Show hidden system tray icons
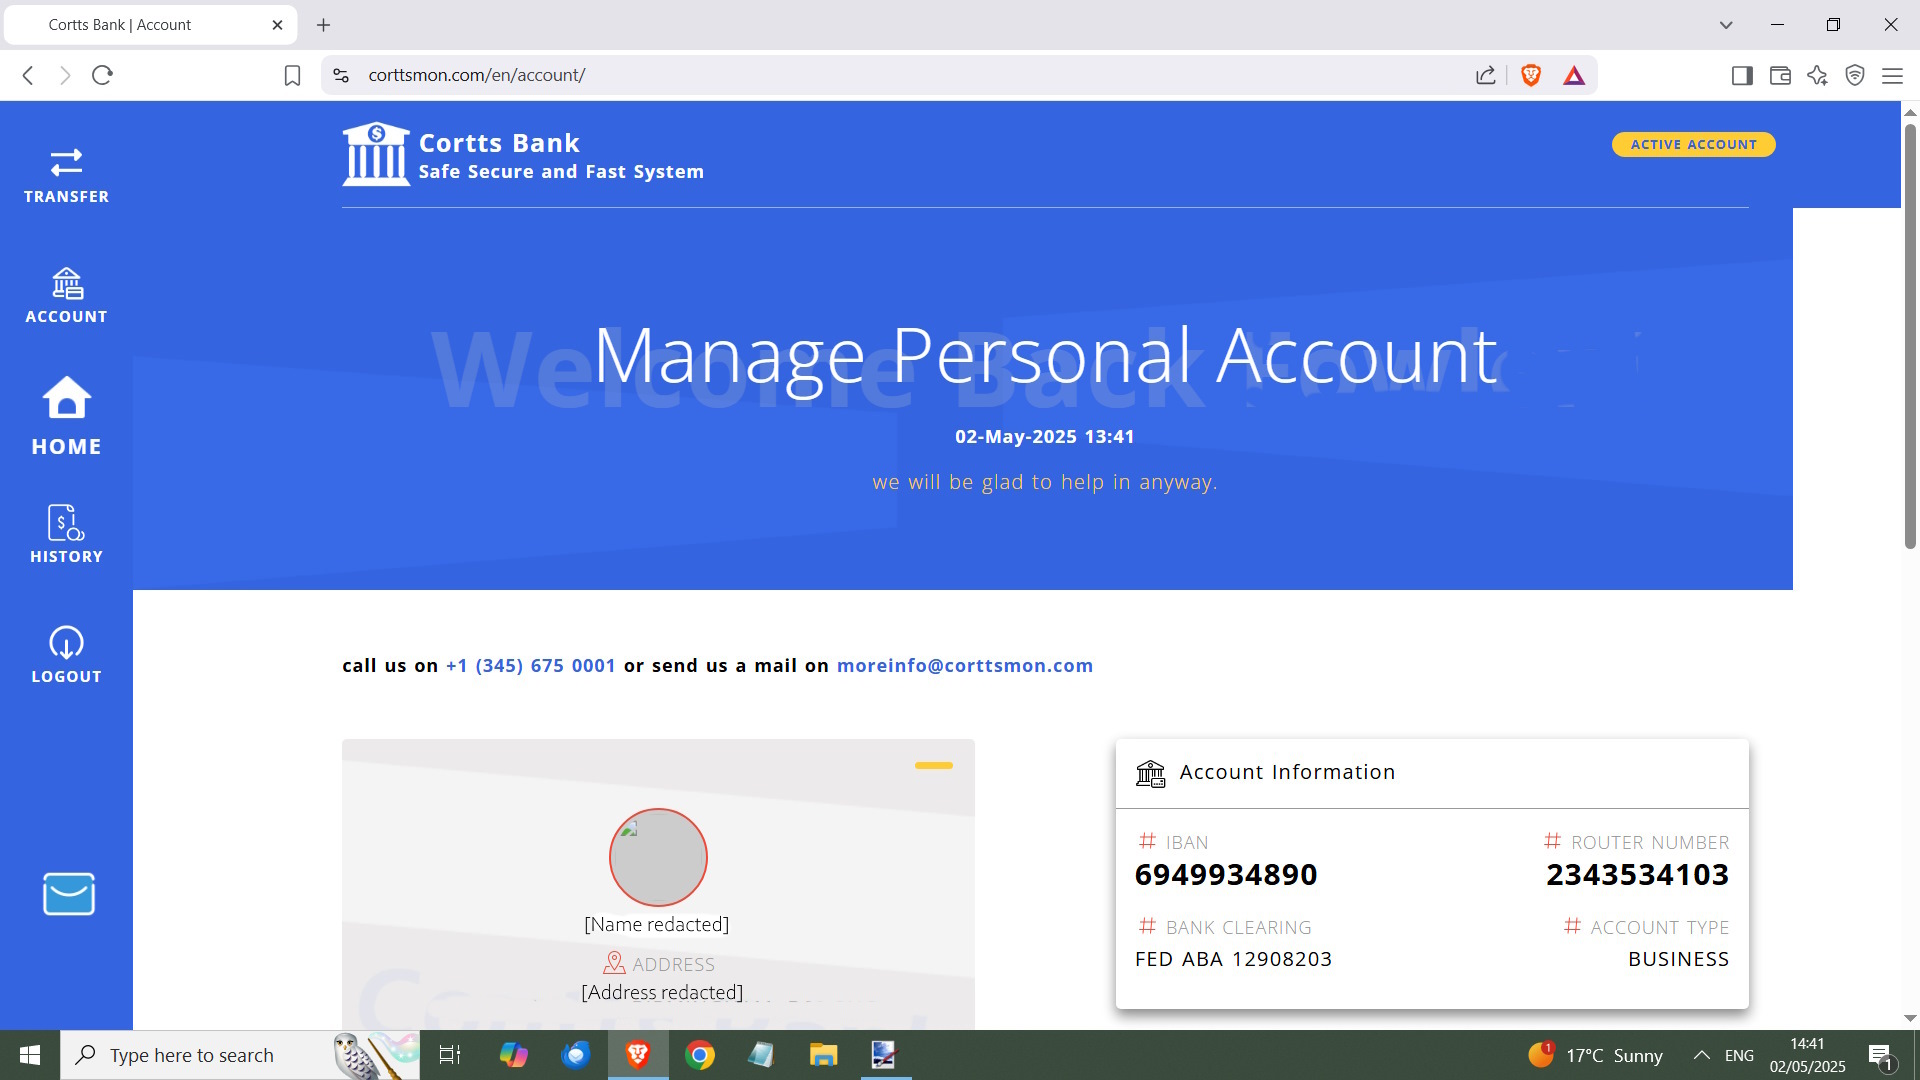The height and width of the screenshot is (1080, 1920). [1701, 1055]
